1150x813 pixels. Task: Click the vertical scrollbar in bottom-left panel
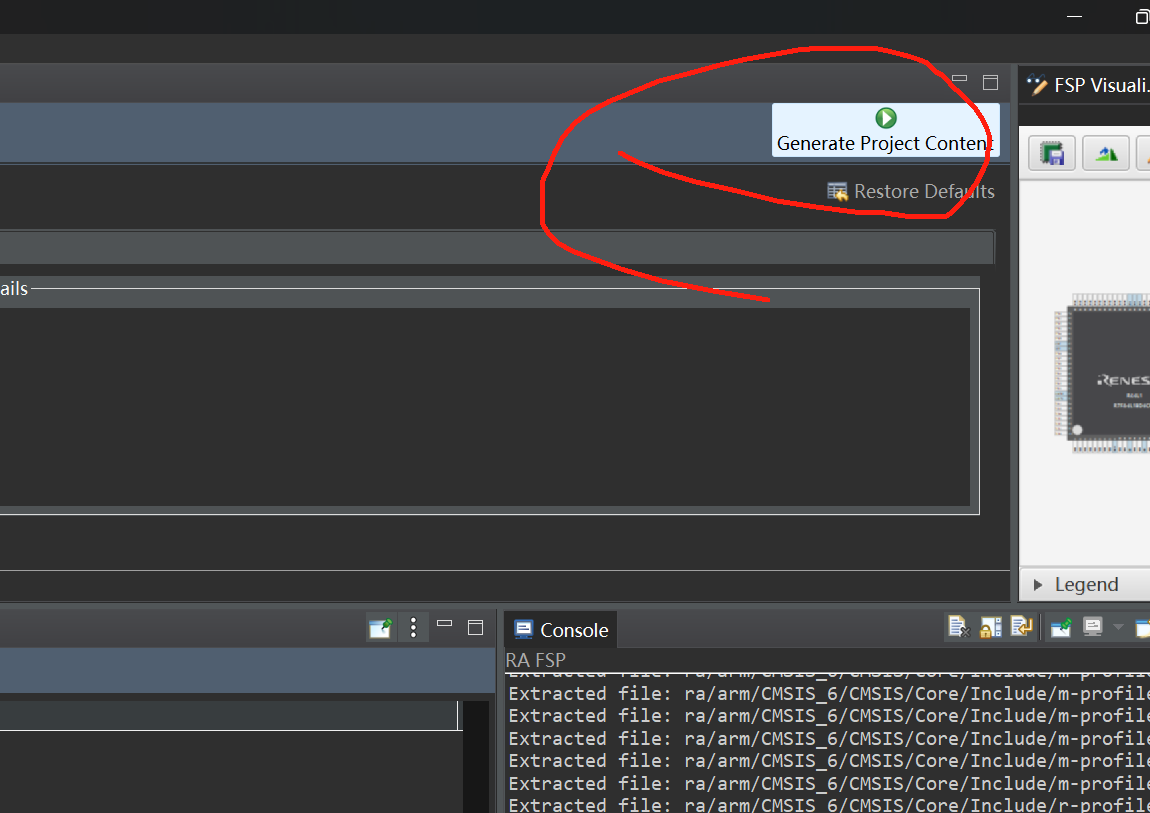476,757
